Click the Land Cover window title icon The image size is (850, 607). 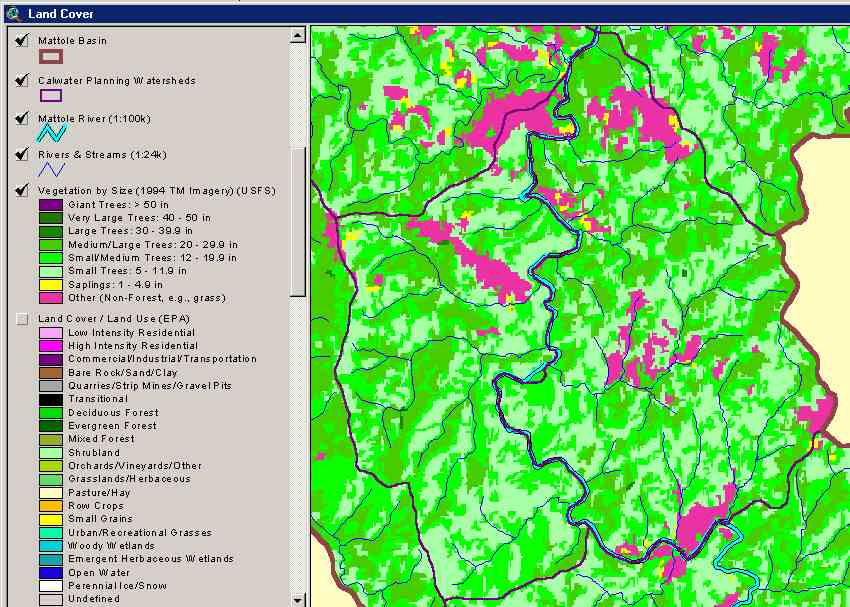(x=12, y=13)
